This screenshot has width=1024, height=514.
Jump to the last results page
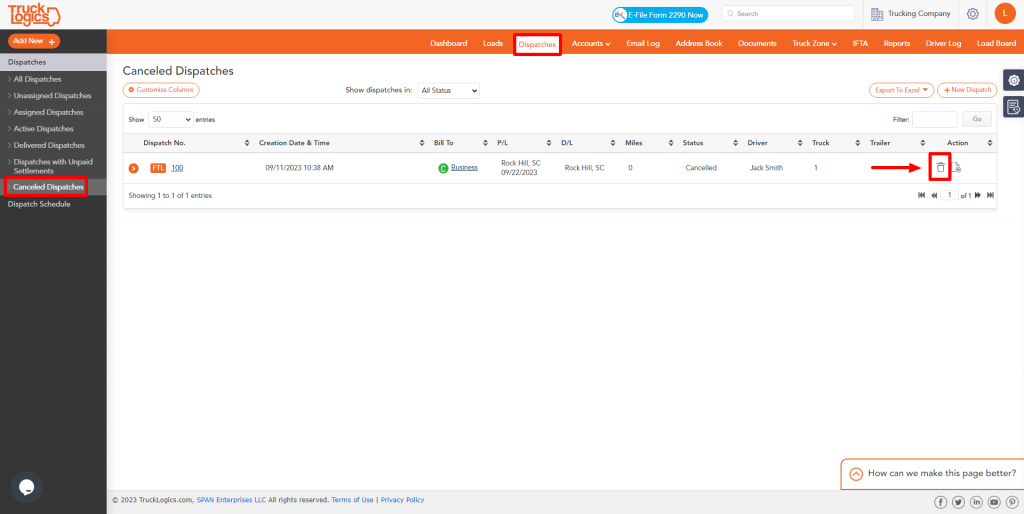coord(990,195)
